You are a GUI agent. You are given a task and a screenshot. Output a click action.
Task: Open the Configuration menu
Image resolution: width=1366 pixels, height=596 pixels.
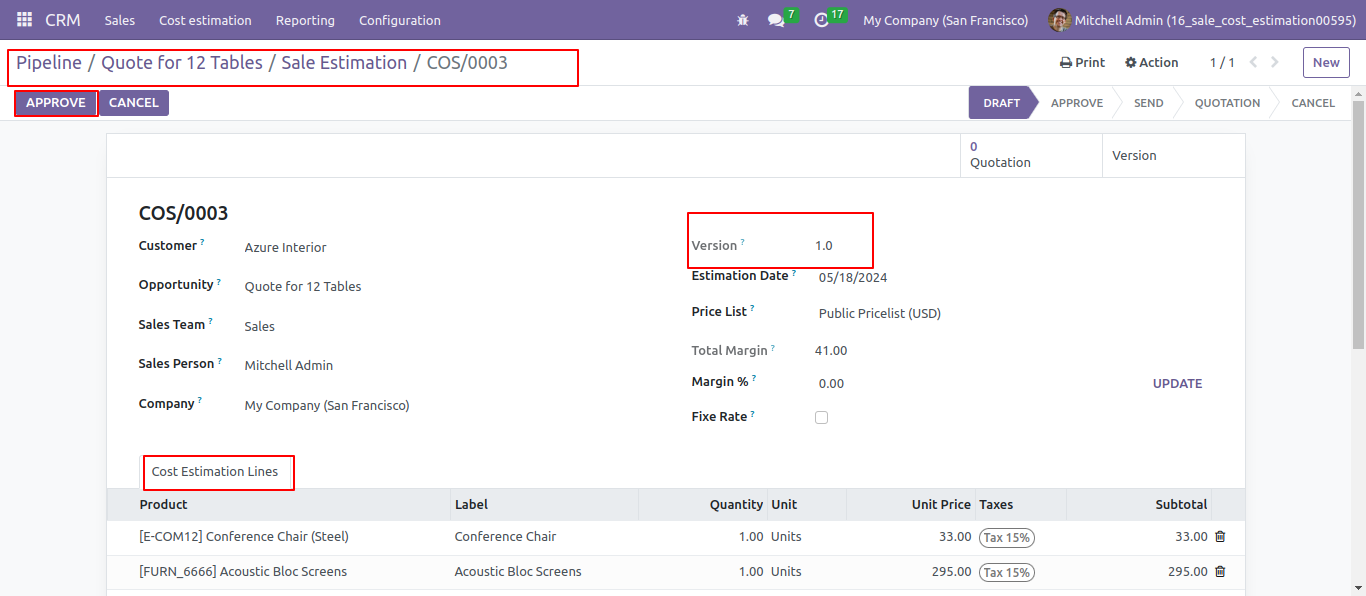399,20
